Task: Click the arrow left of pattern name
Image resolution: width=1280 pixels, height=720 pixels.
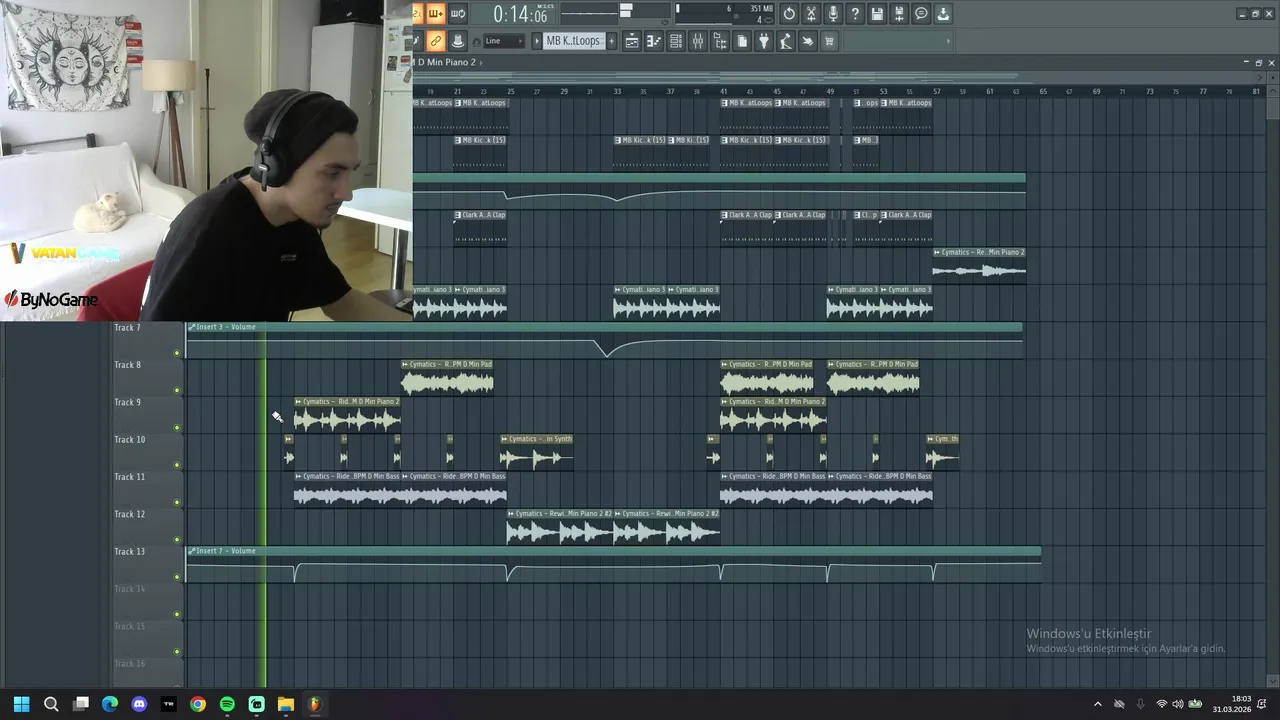Action: point(536,41)
